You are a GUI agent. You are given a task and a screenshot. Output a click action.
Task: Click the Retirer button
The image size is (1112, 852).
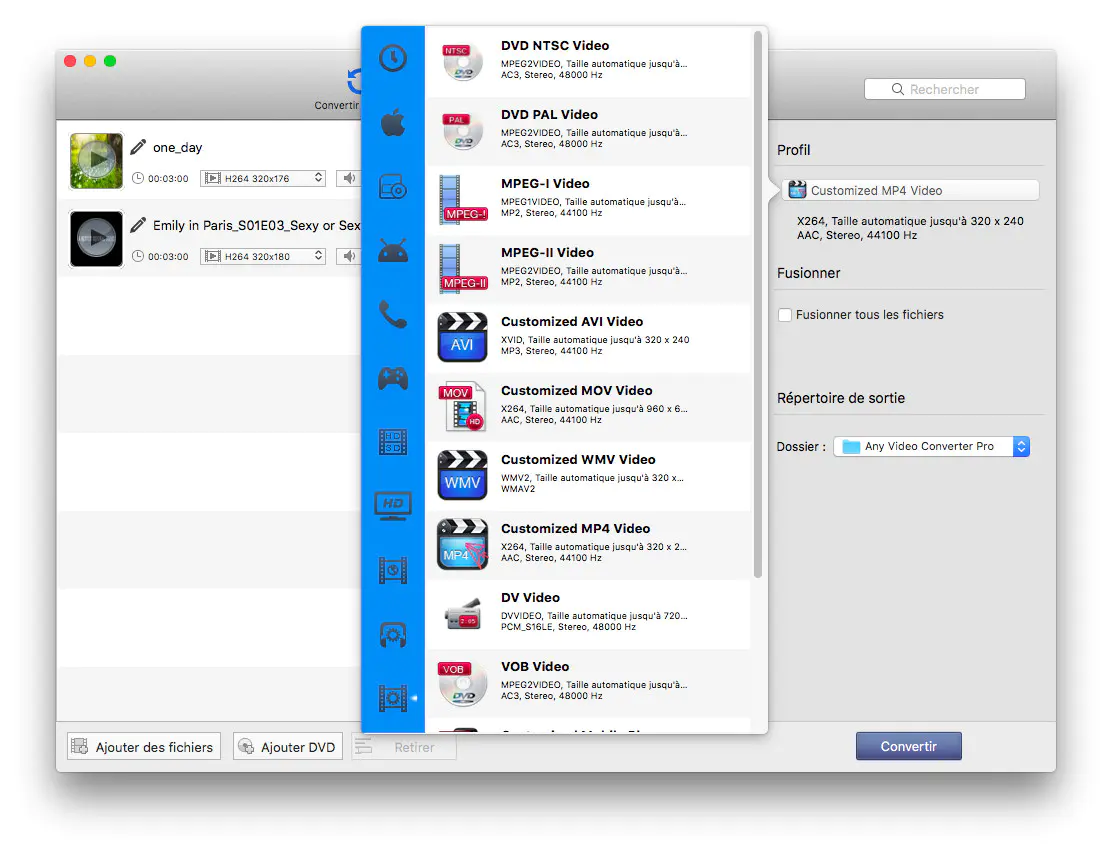tap(404, 747)
